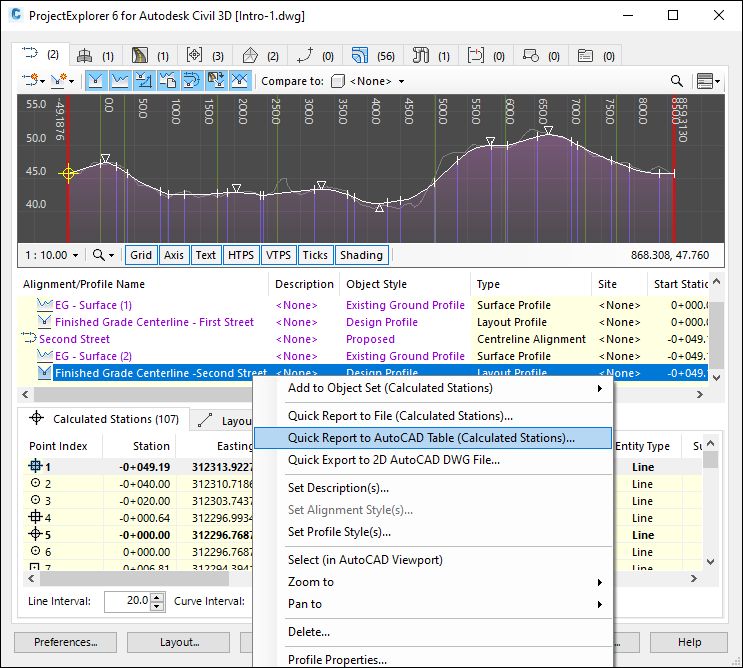
Task: Toggle the crossed-lines profile filter icon
Action: click(x=240, y=81)
